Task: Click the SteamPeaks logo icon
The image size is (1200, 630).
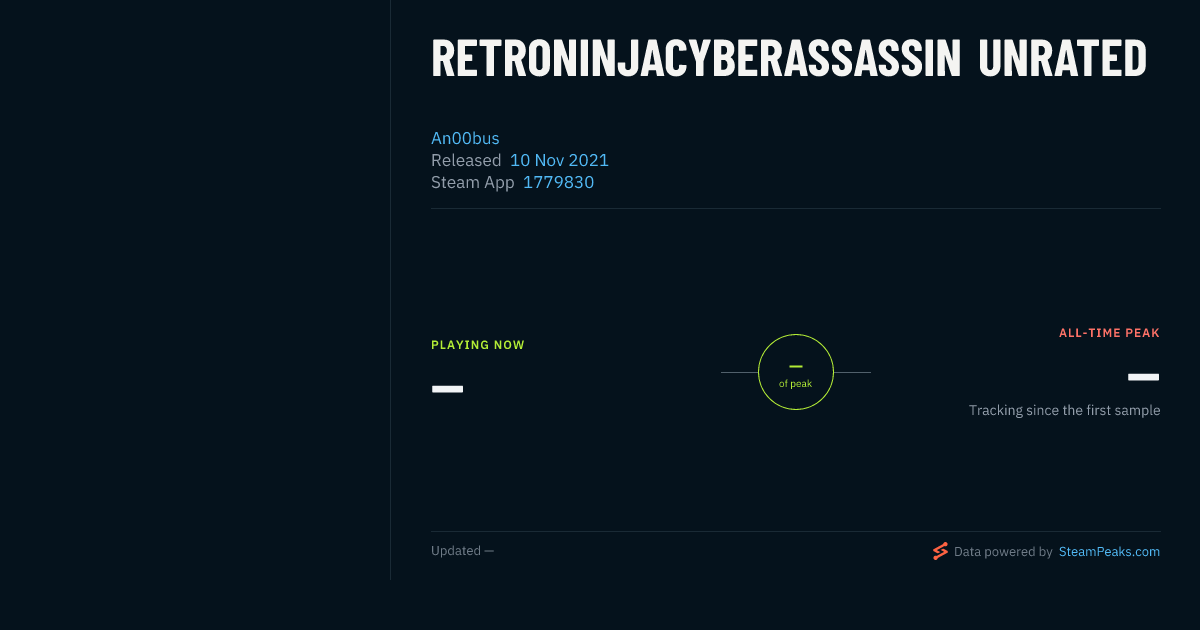Action: [940, 551]
